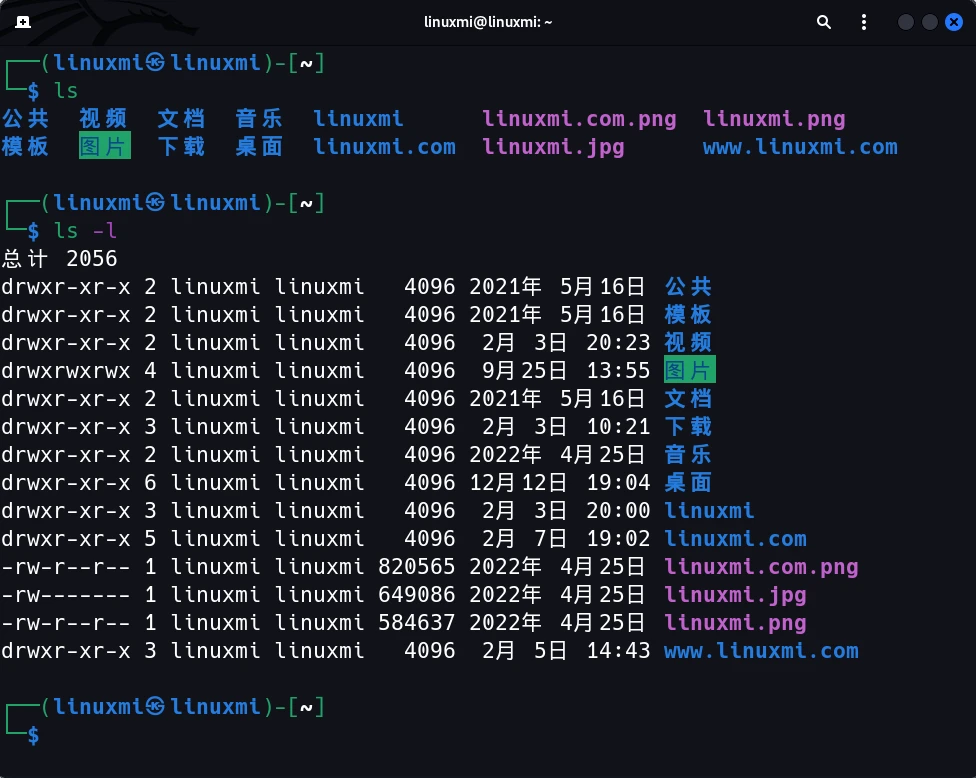Image resolution: width=976 pixels, height=778 pixels.
Task: Click 视频 in the first ls output
Action: pos(103,118)
